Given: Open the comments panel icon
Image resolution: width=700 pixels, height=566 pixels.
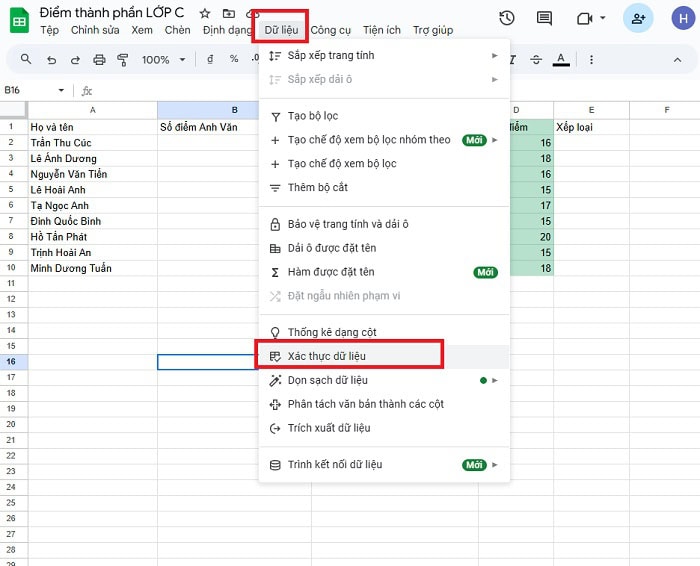Looking at the screenshot, I should pyautogui.click(x=544, y=18).
